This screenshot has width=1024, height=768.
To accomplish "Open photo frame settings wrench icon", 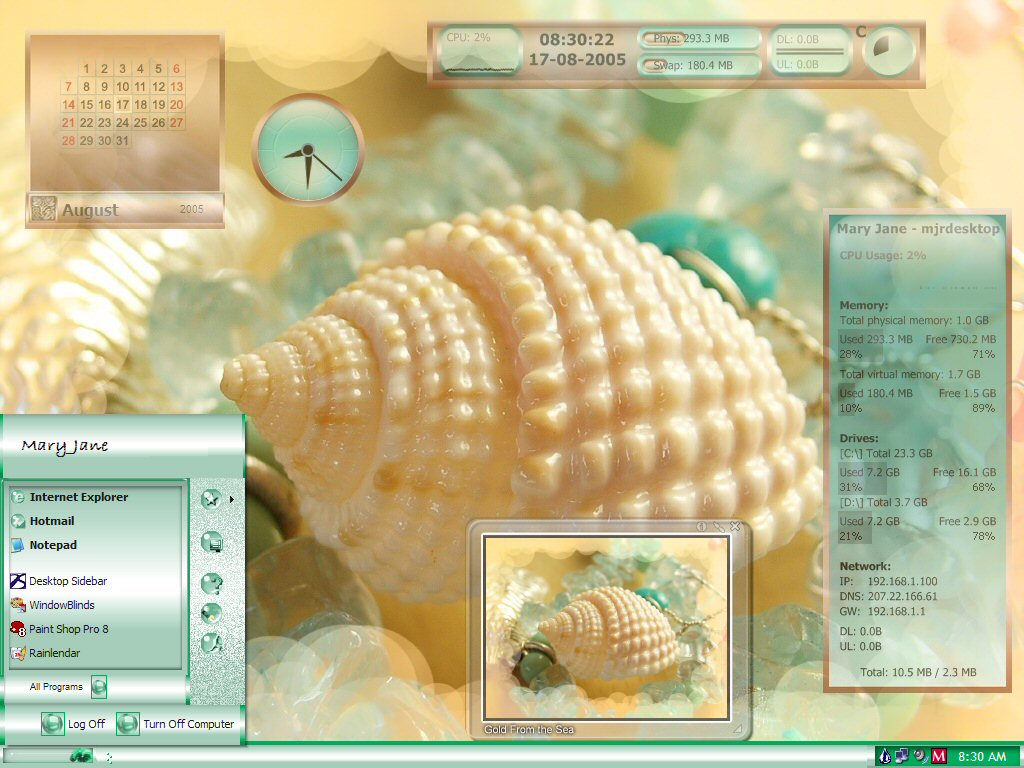I will [718, 526].
